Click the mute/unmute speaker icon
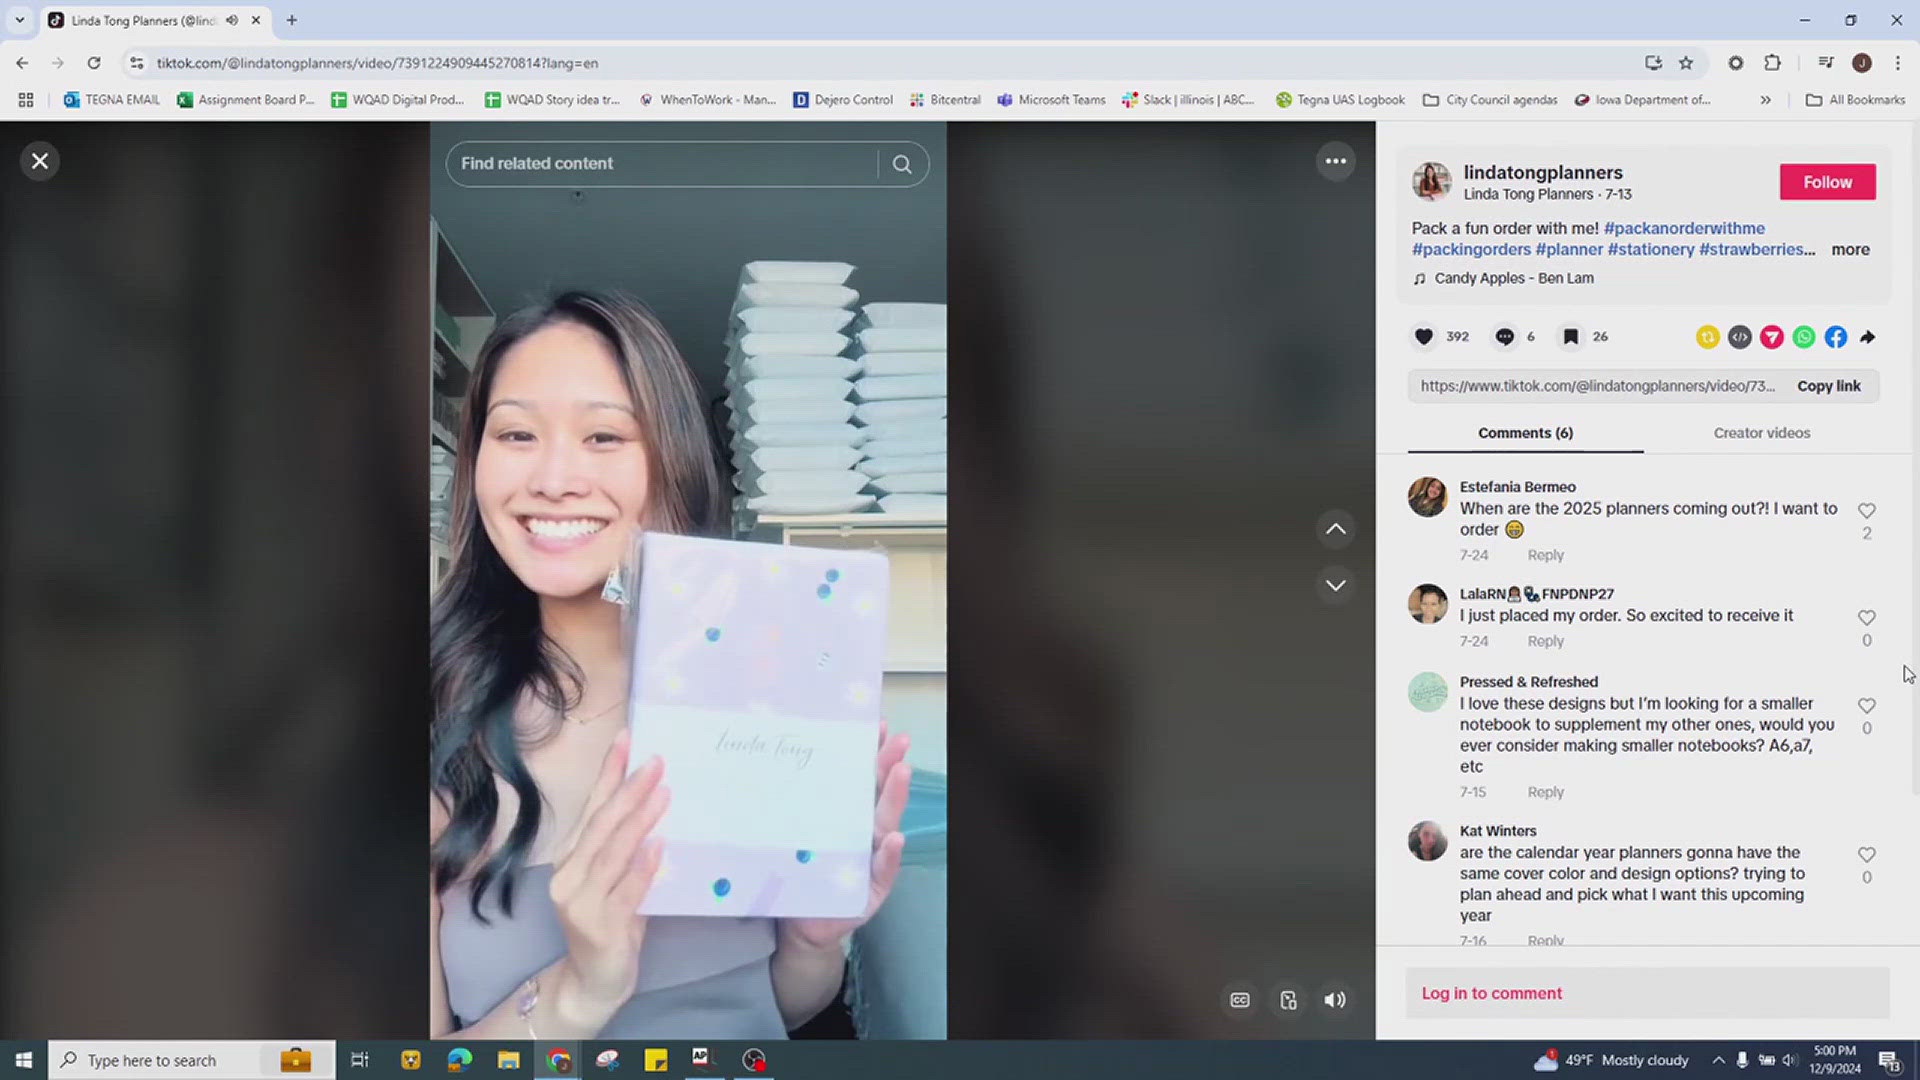This screenshot has width=1920, height=1080. click(x=1335, y=1000)
